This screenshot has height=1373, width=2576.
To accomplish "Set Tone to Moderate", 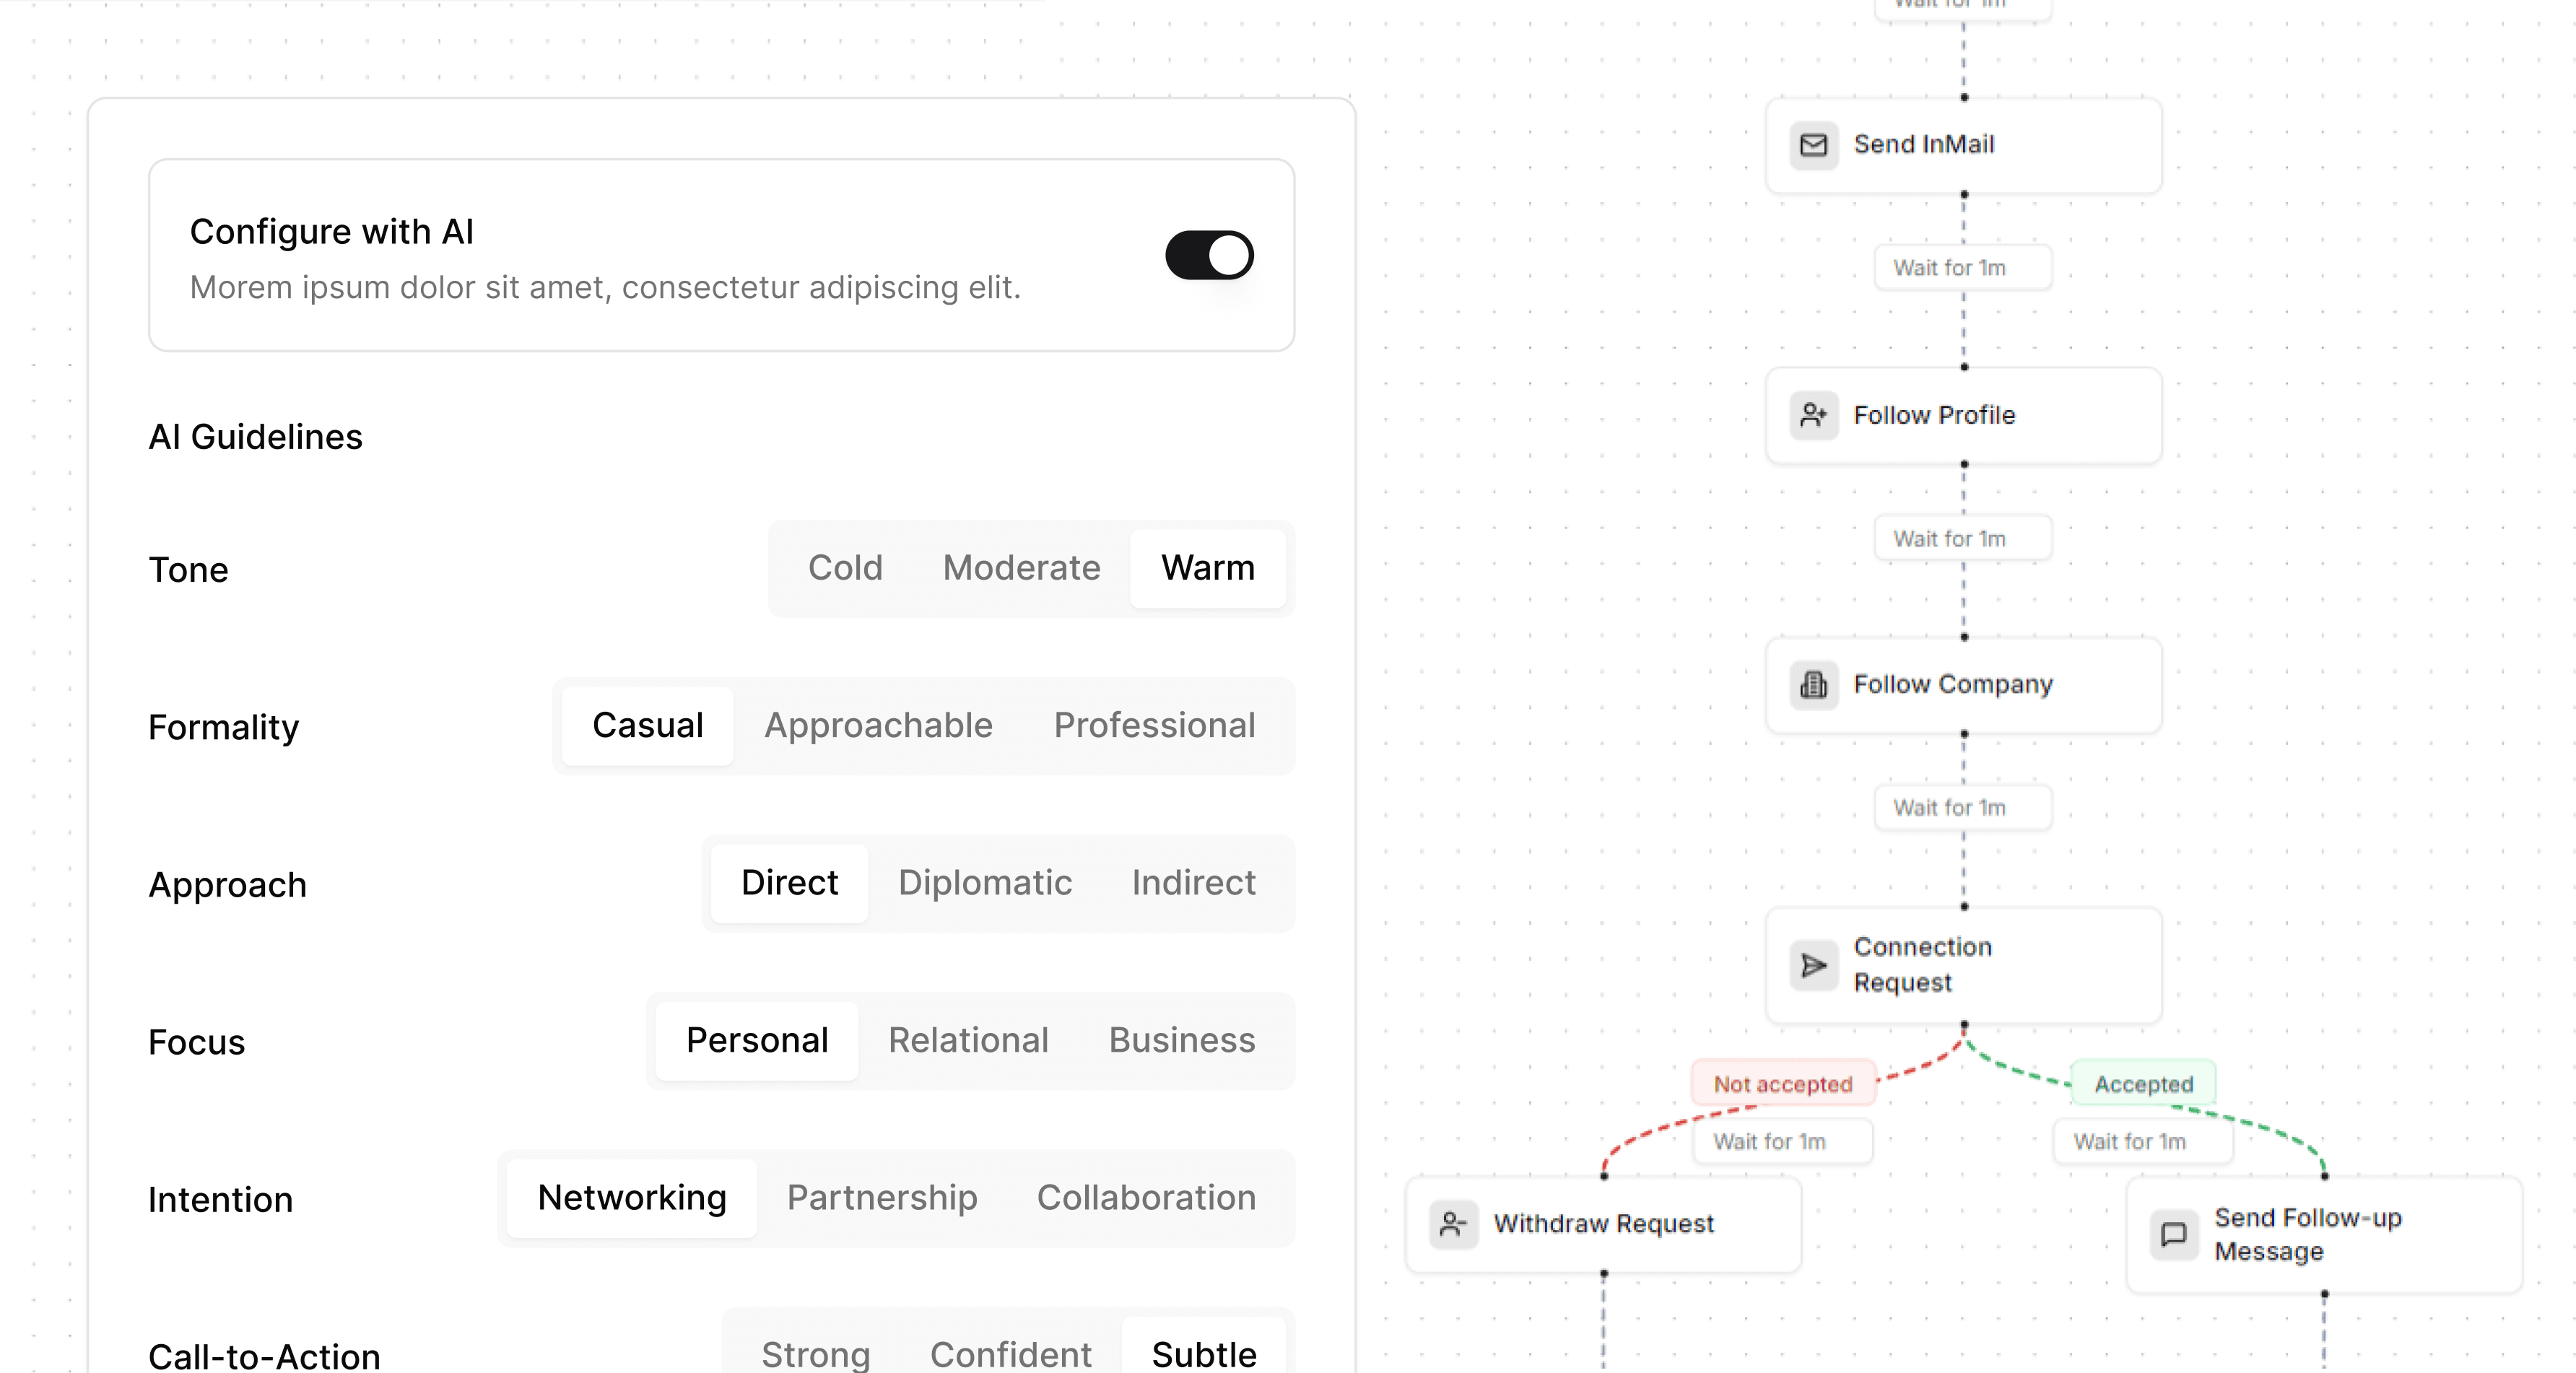I will point(1021,568).
